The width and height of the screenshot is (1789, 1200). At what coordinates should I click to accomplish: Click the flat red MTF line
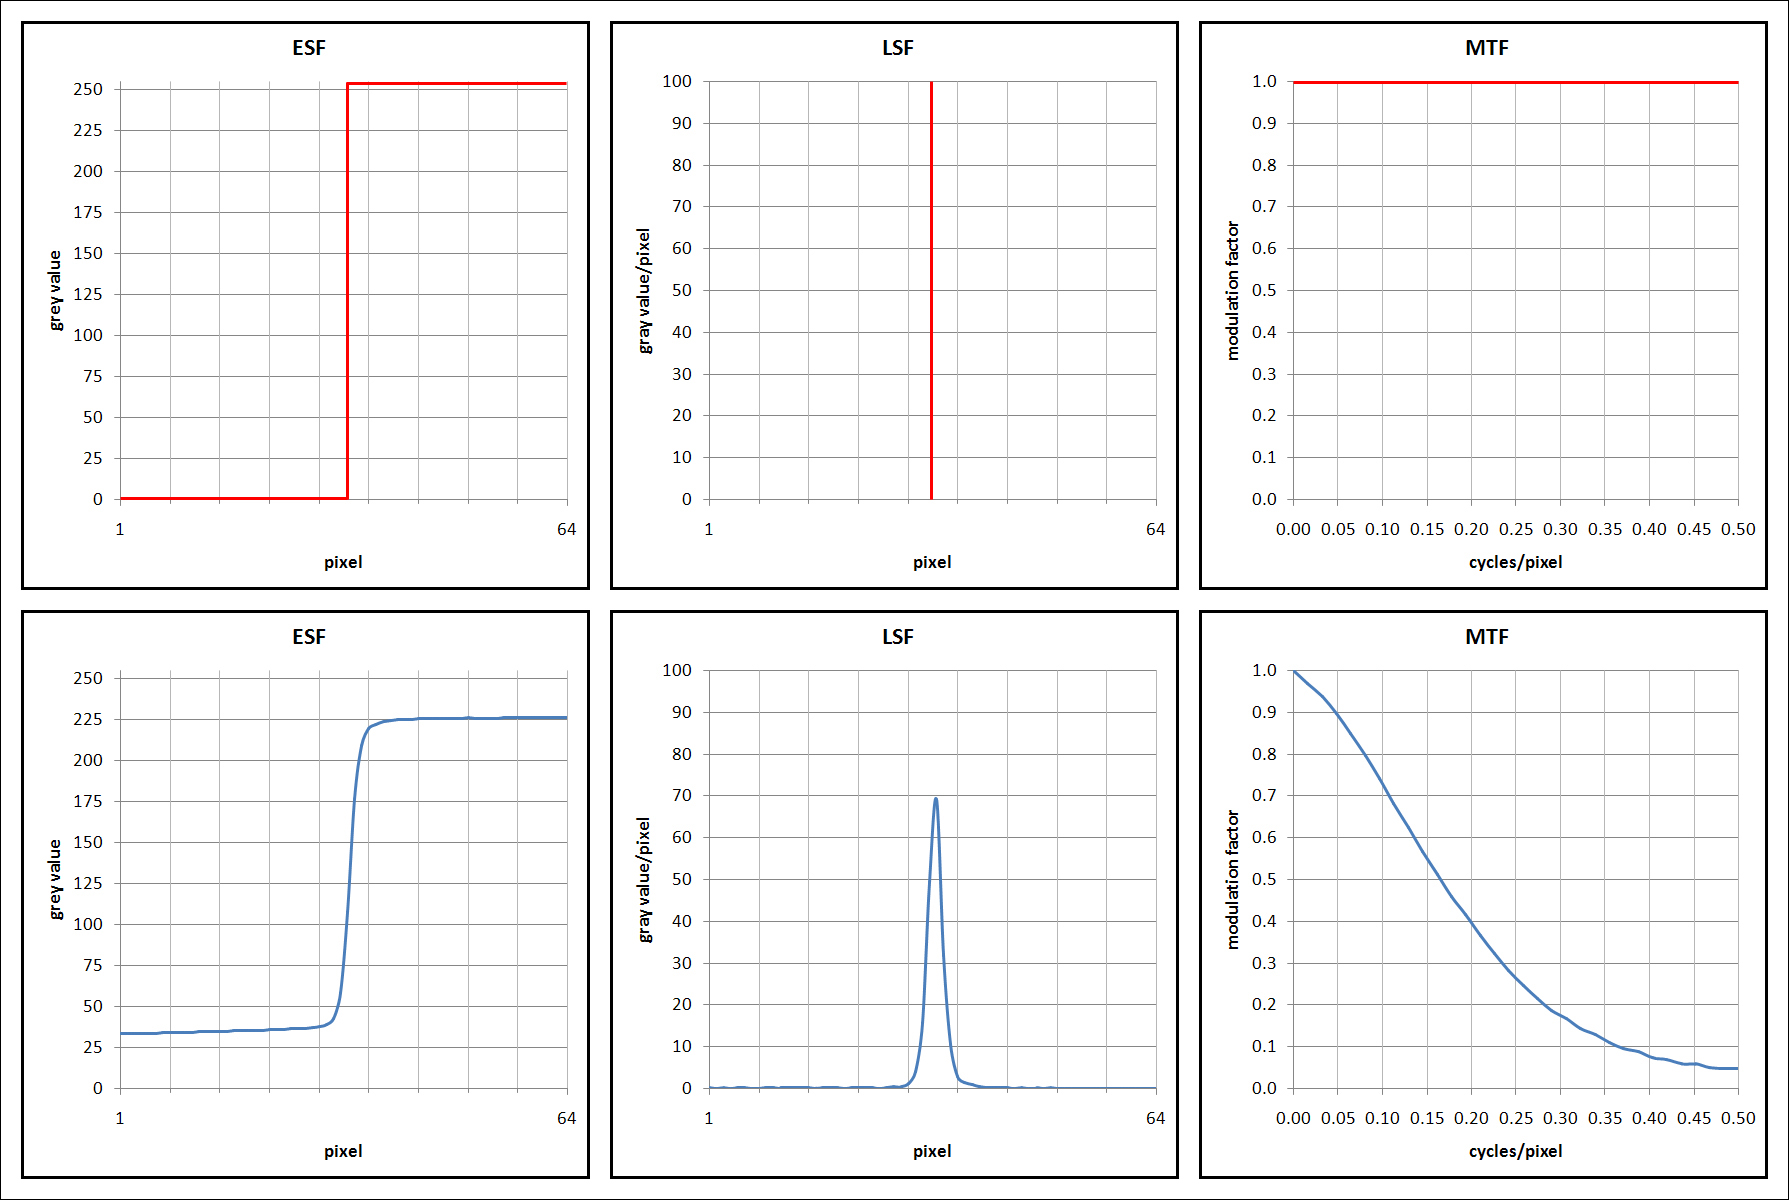click(1515, 82)
